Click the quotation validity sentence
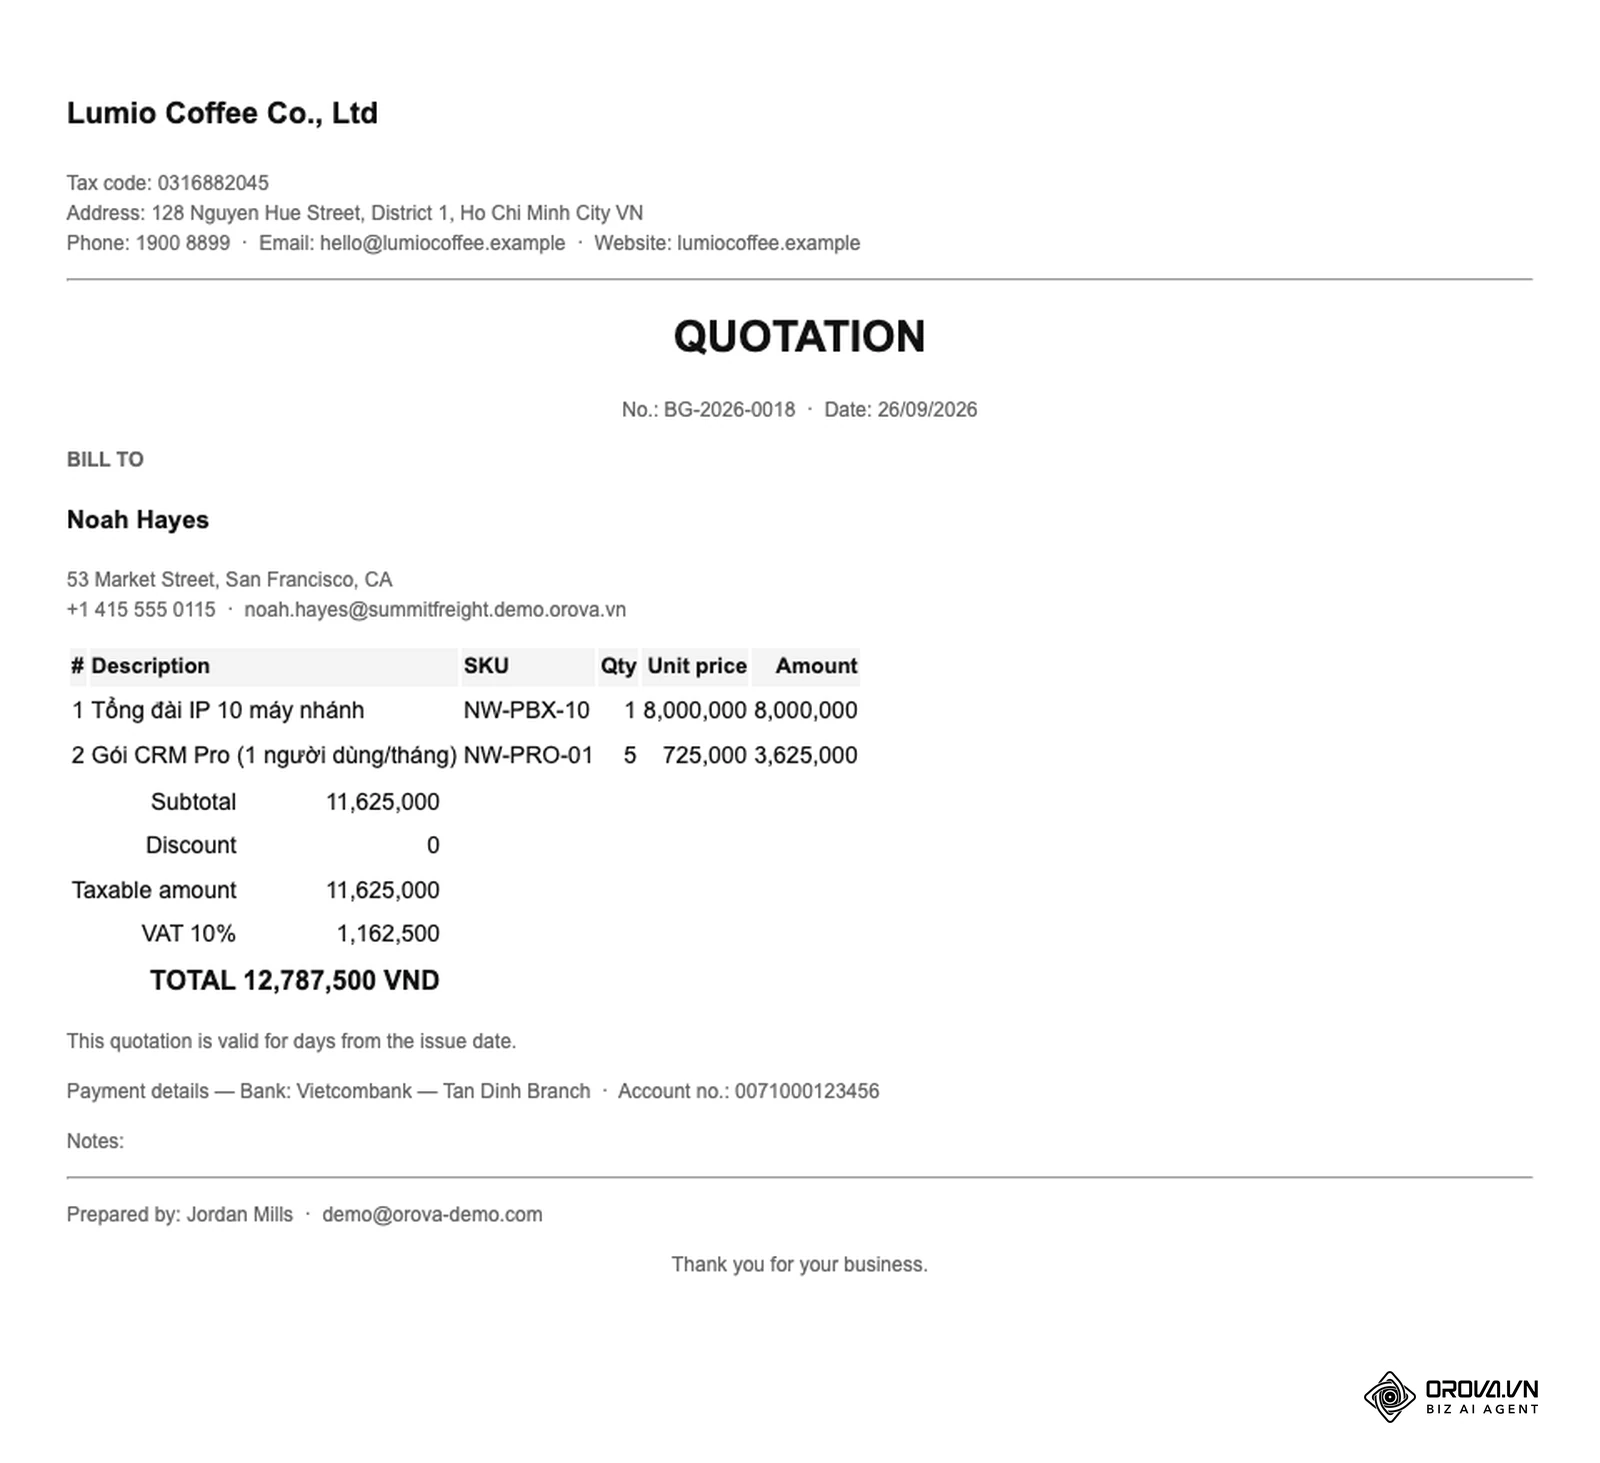The image size is (1600, 1463). click(x=291, y=1041)
